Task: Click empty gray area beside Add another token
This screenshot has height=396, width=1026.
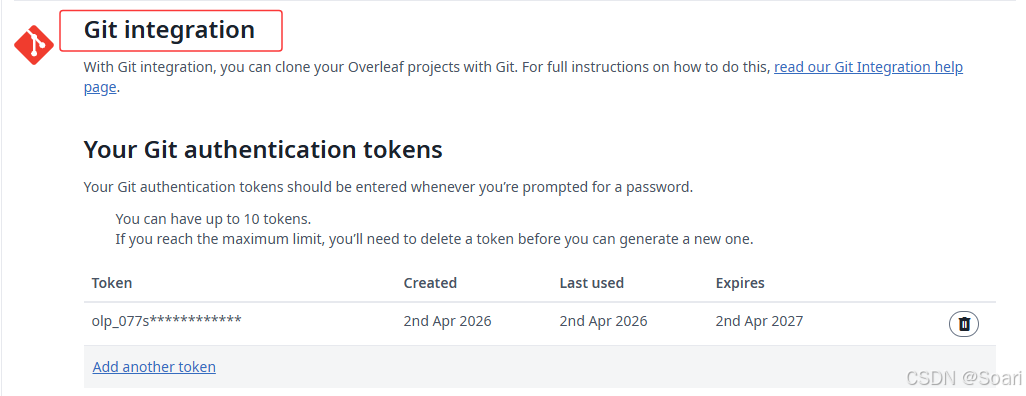Action: click(x=589, y=367)
